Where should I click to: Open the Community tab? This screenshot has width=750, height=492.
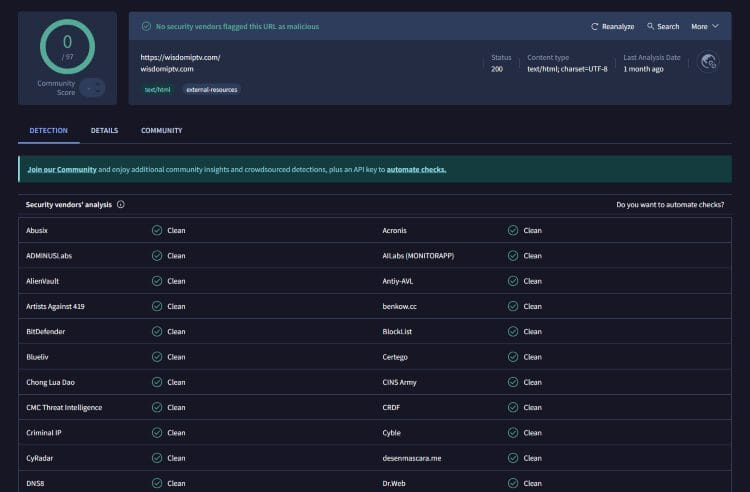(161, 131)
